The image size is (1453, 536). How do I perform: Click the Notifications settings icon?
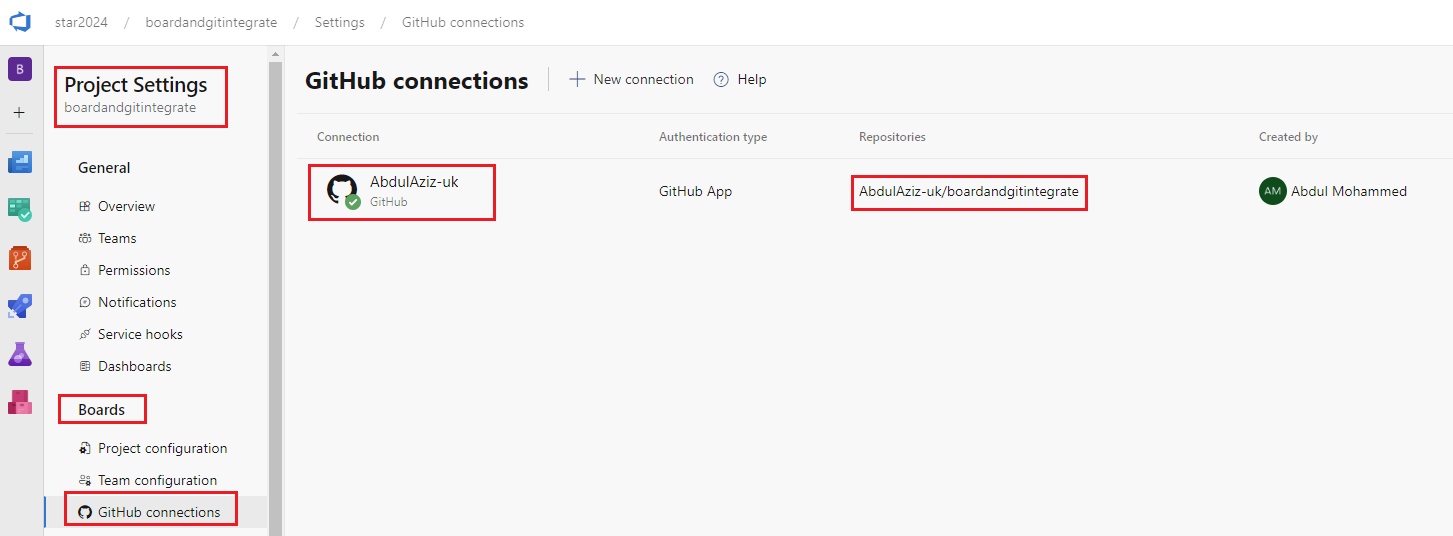(85, 302)
